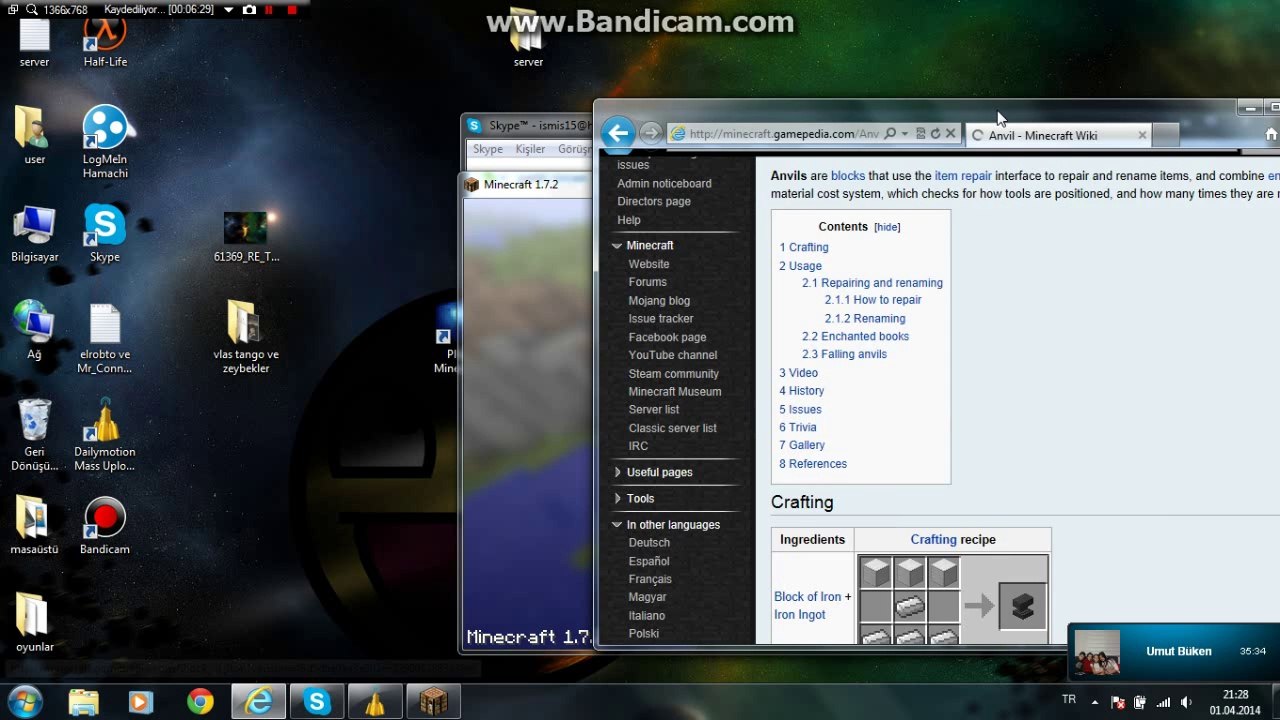
Task: Switch to Skype in the taskbar
Action: pos(317,702)
